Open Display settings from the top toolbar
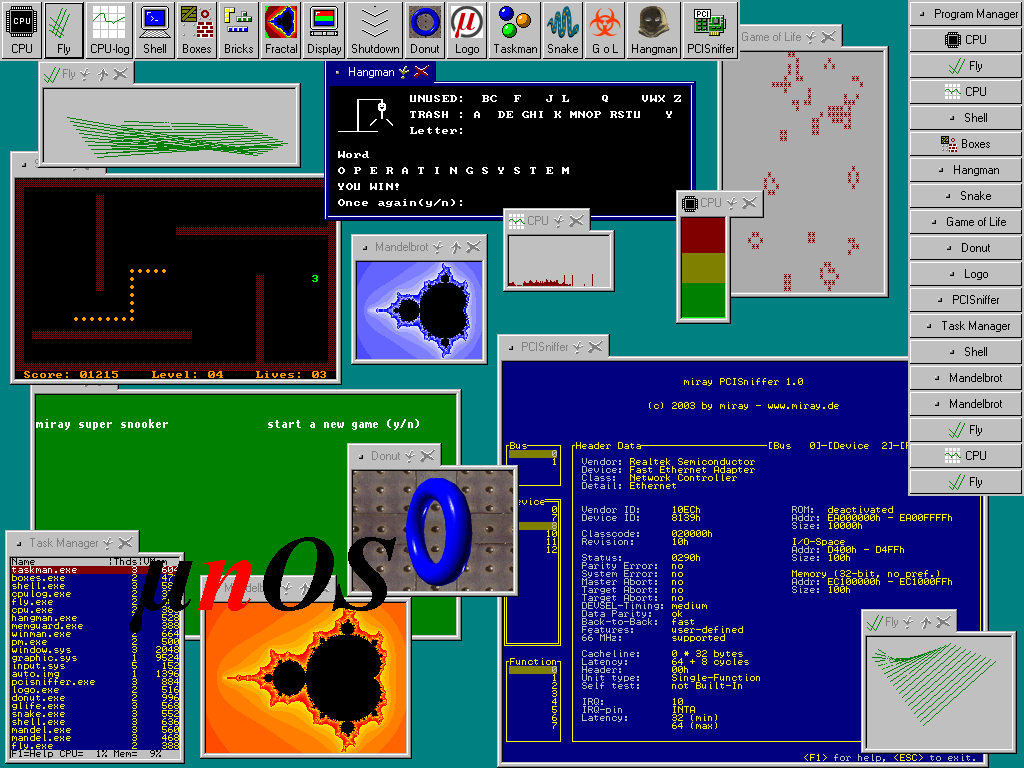 coord(324,29)
